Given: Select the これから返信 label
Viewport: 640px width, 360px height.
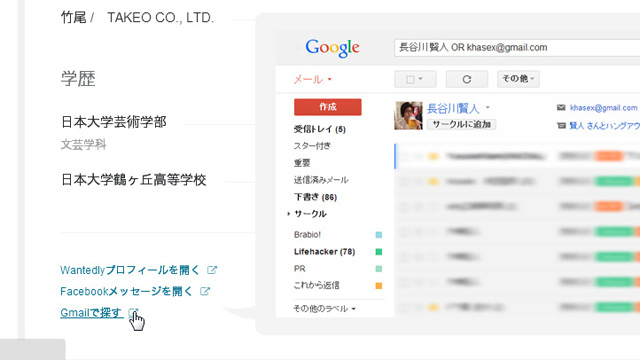Looking at the screenshot, I should tap(316, 285).
